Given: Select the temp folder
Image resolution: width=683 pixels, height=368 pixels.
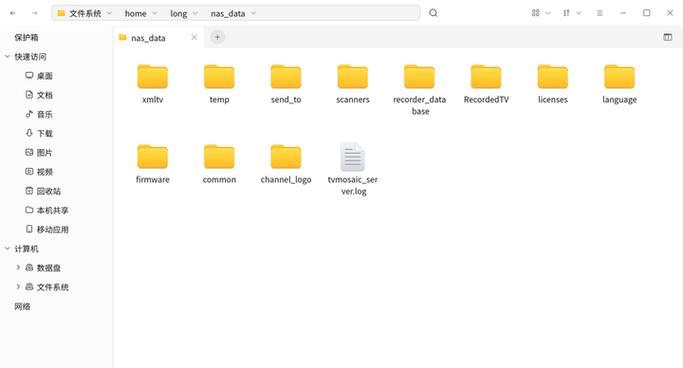Looking at the screenshot, I should tap(219, 84).
